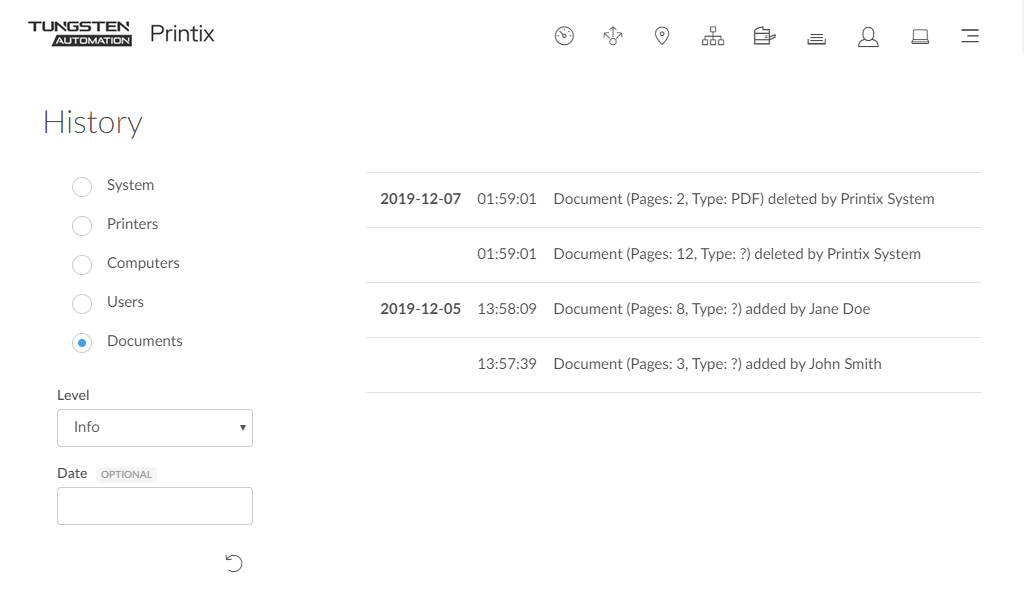The height and width of the screenshot is (600, 1024).
Task: Click the three-arrow sites icon
Action: [613, 37]
